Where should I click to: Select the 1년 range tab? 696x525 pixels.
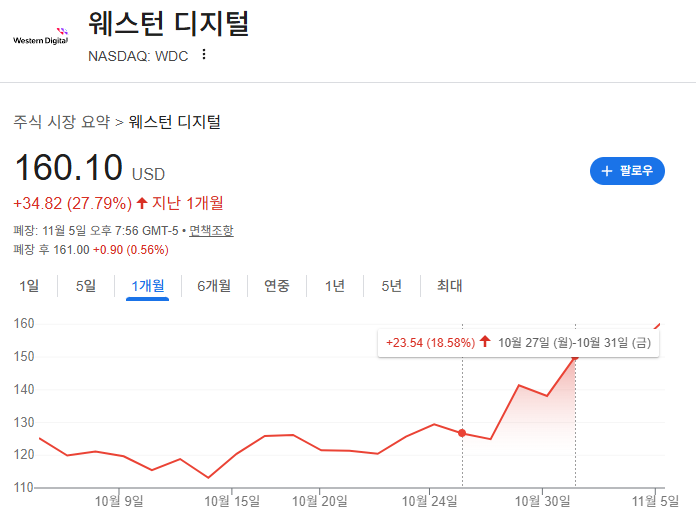[x=334, y=286]
